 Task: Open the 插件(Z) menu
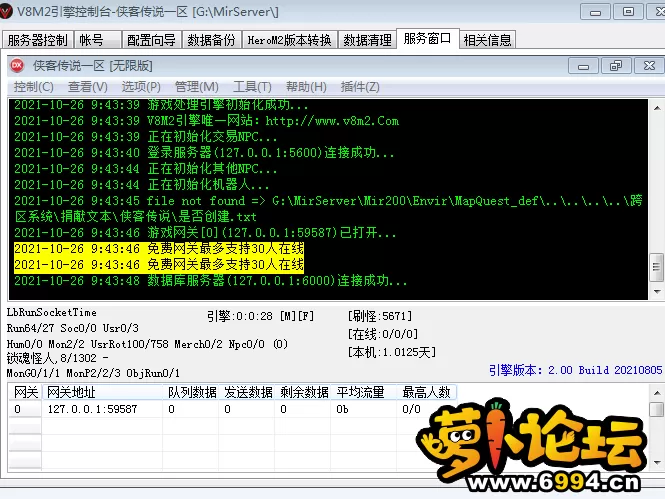[x=360, y=87]
